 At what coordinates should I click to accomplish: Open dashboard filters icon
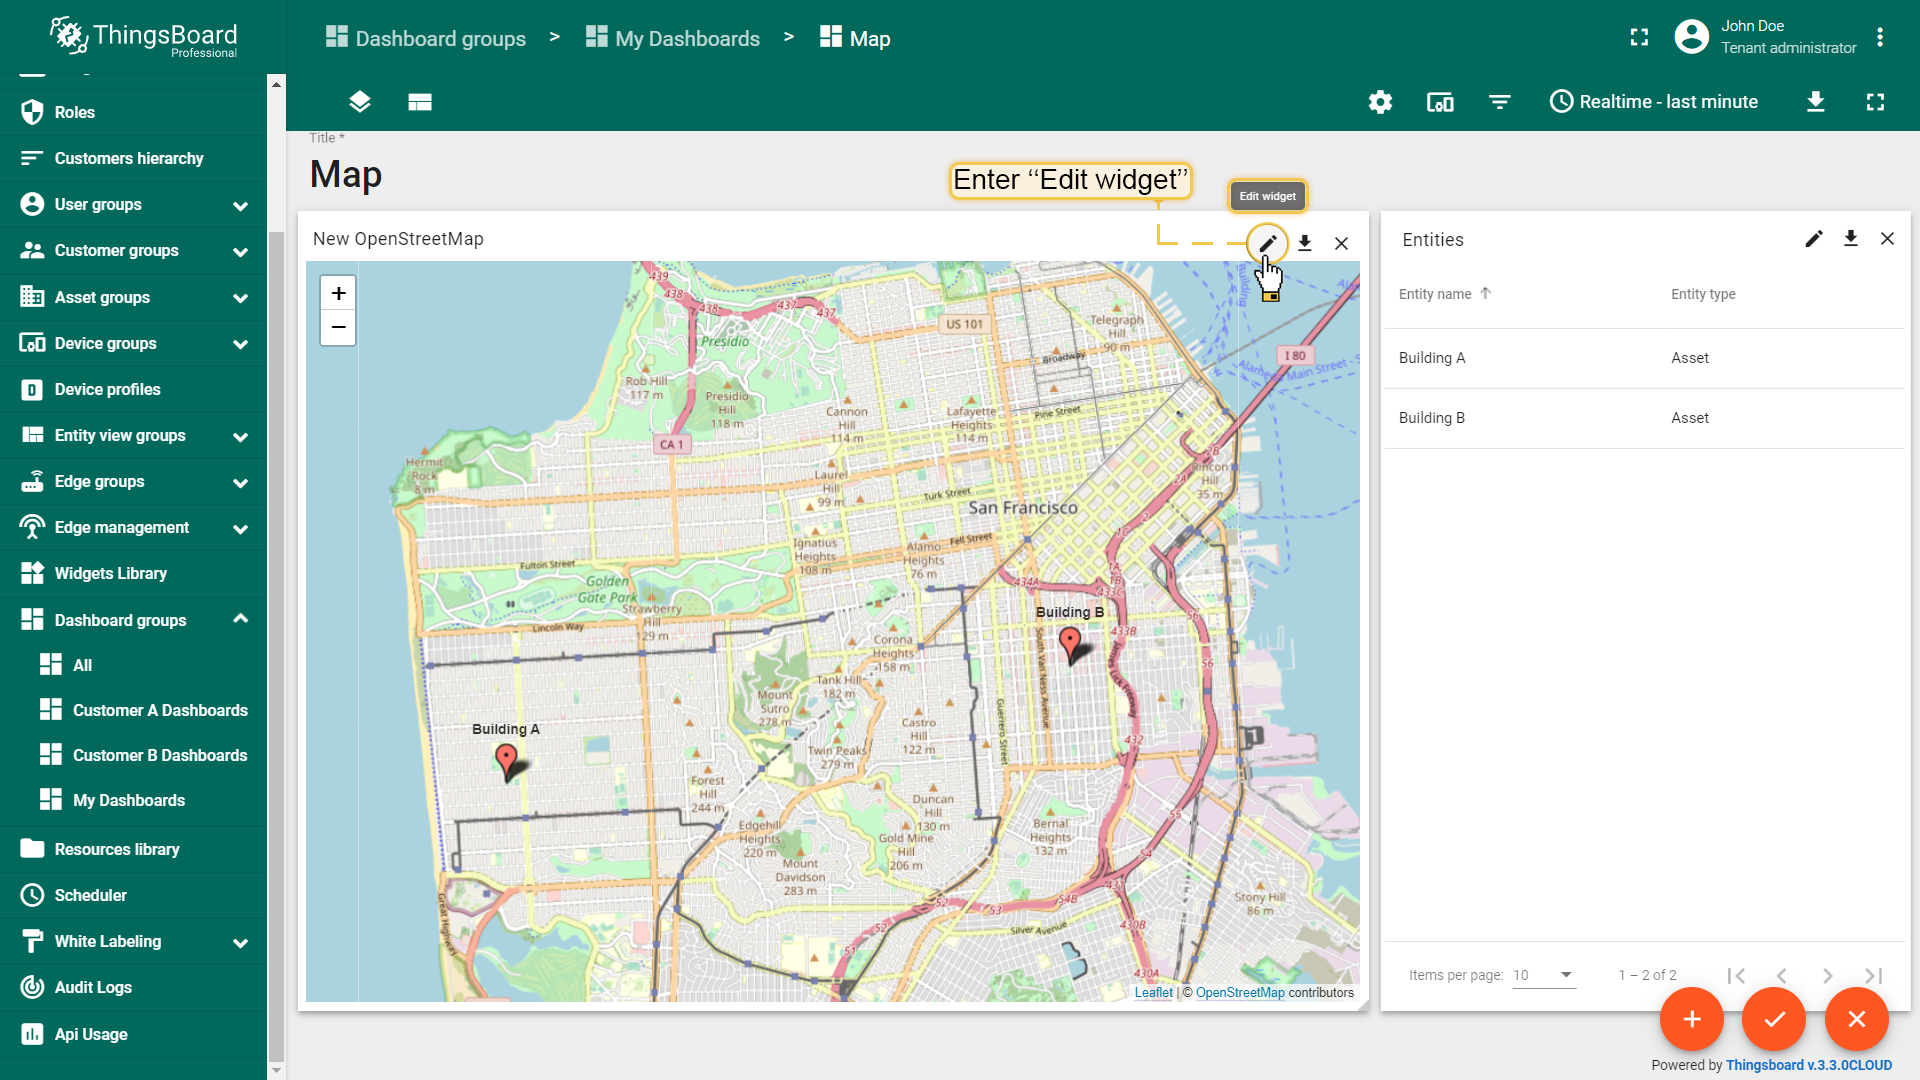click(x=1499, y=102)
